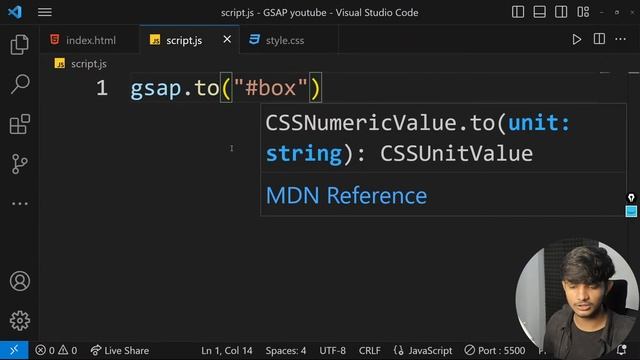Toggle the bottom panel
The image size is (640, 360).
click(540, 12)
